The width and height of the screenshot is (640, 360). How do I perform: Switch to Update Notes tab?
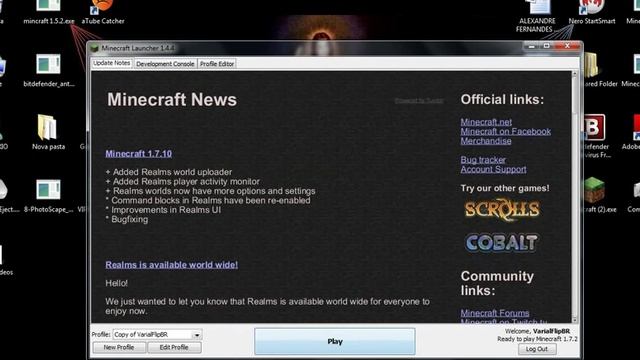coord(111,63)
